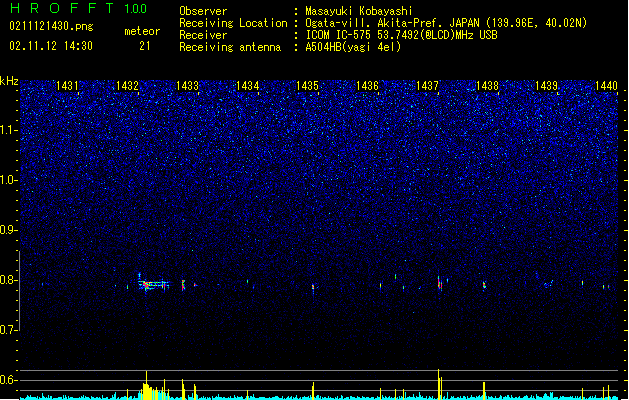Image resolution: width=629 pixels, height=400 pixels.
Task: Click the 0.8 kHz frequency label
Action: [x=8, y=280]
